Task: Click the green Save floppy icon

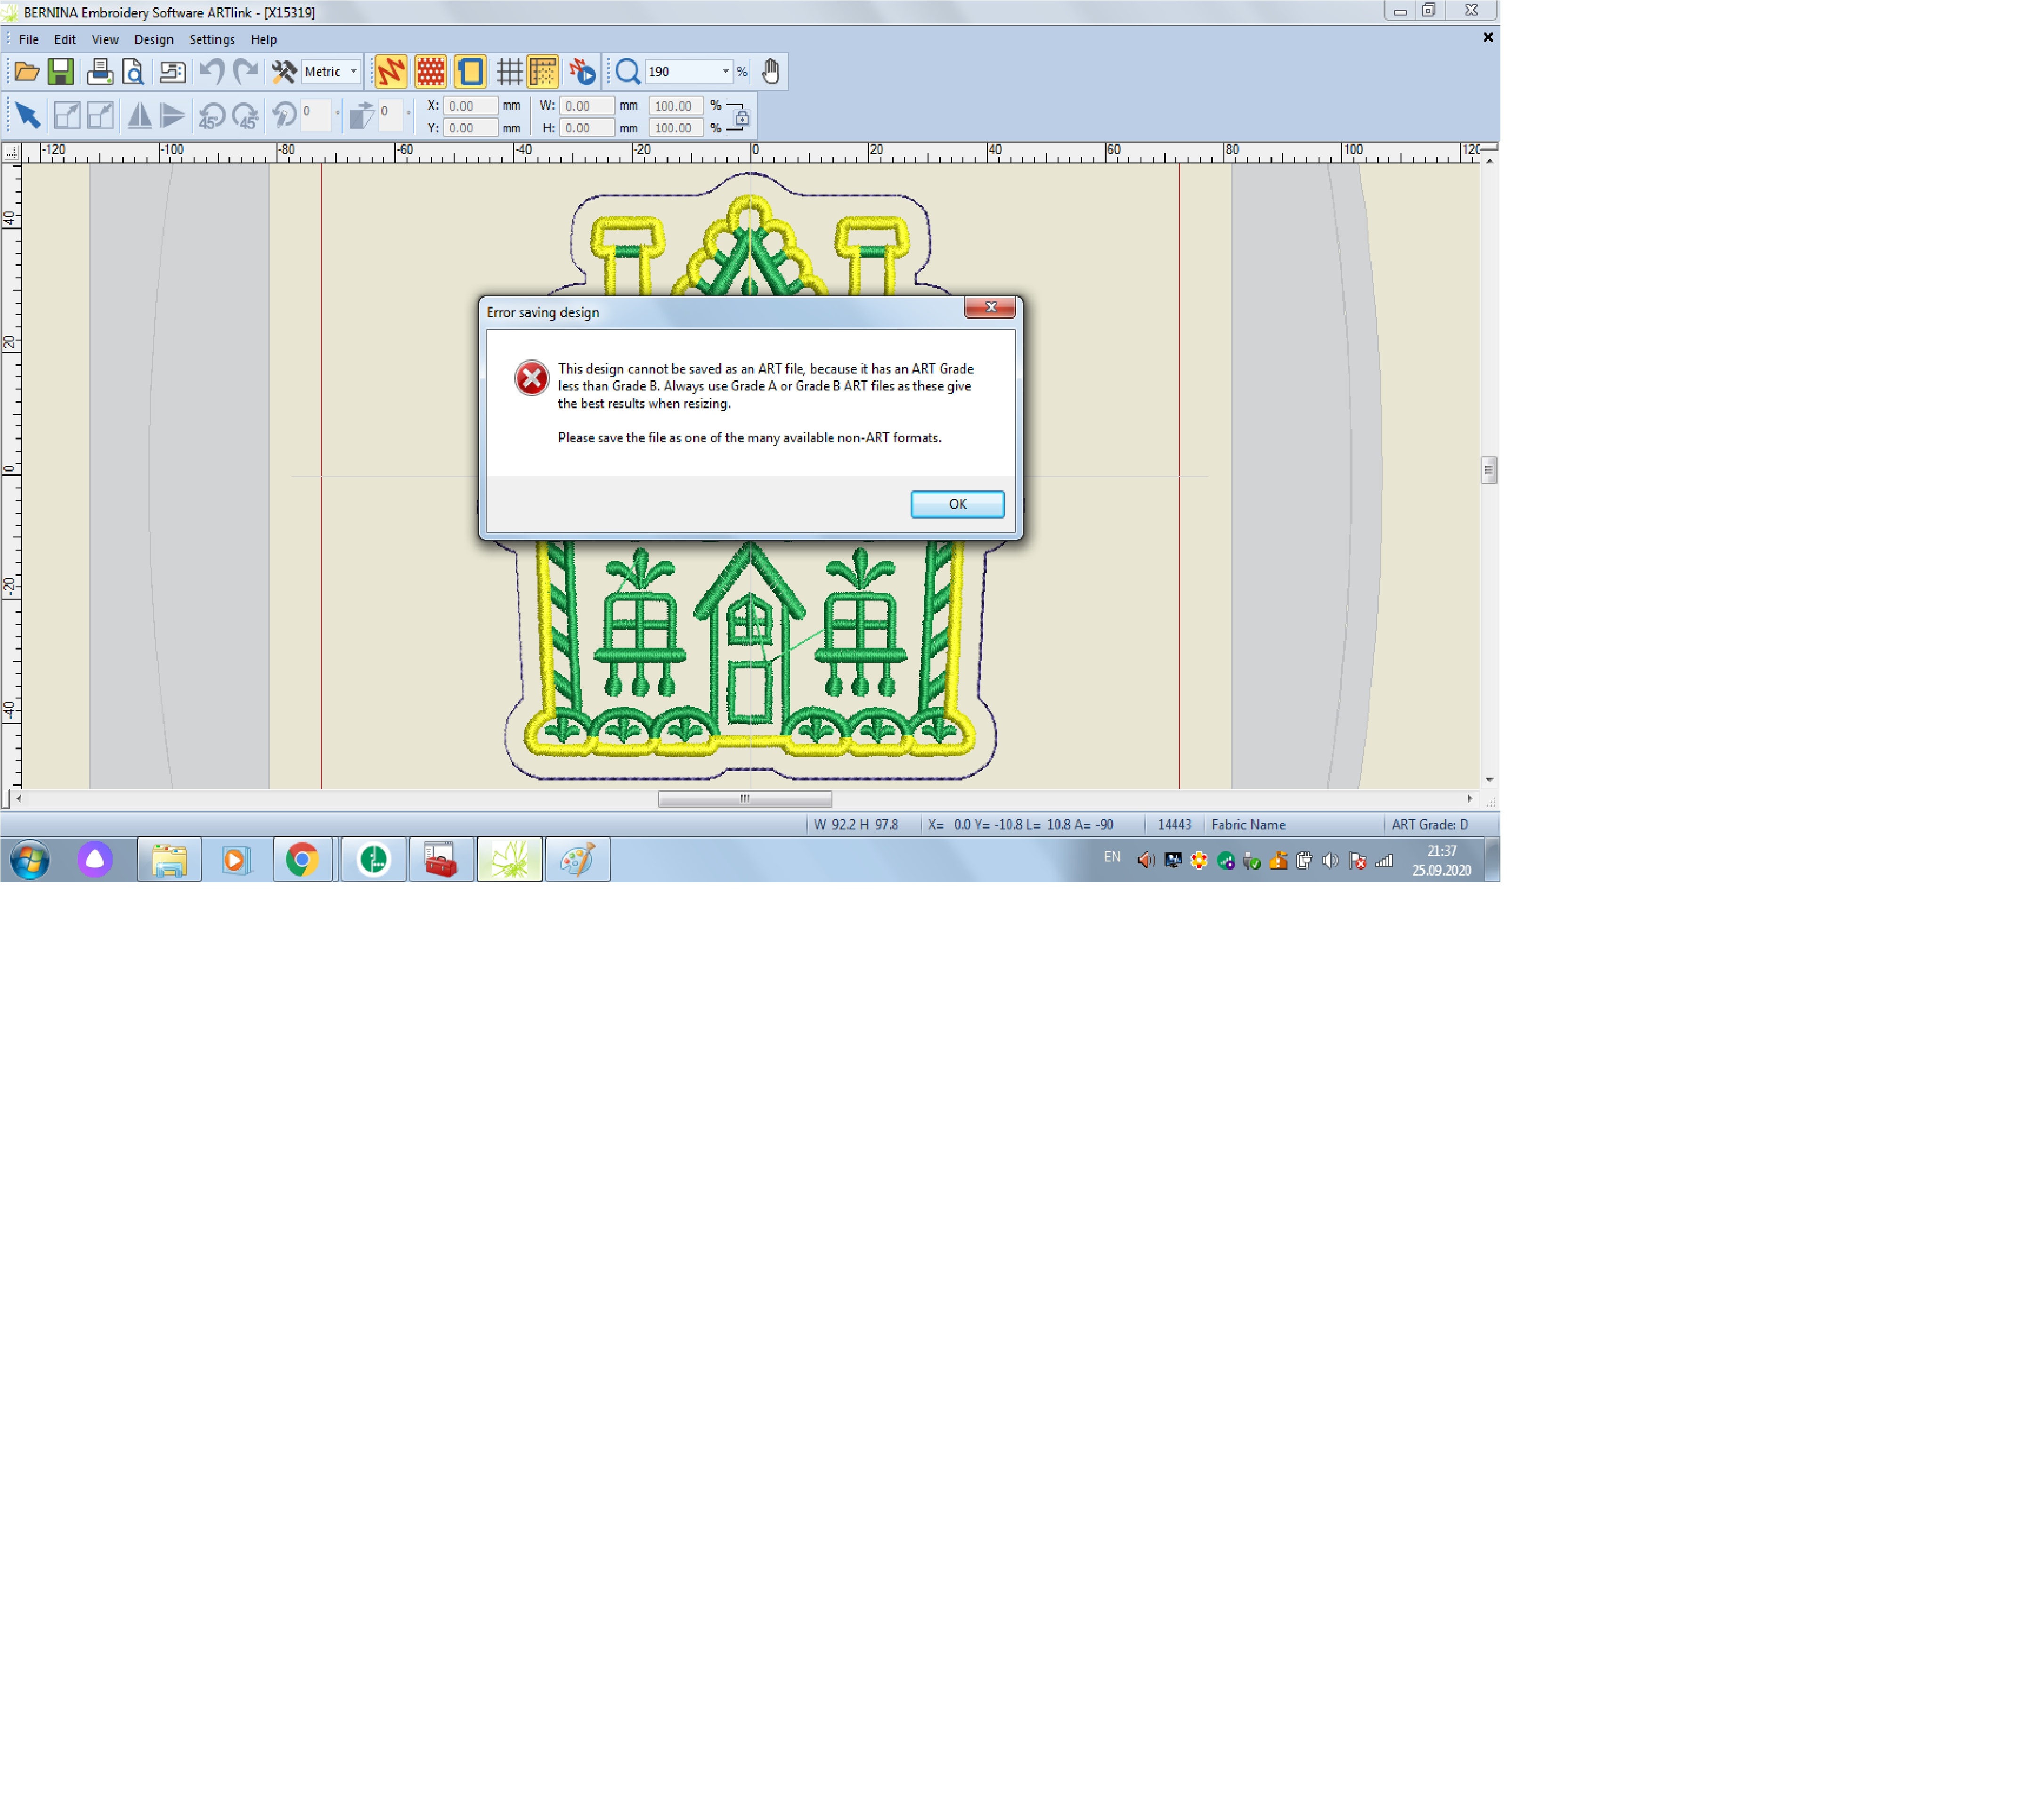Action: pos(61,71)
